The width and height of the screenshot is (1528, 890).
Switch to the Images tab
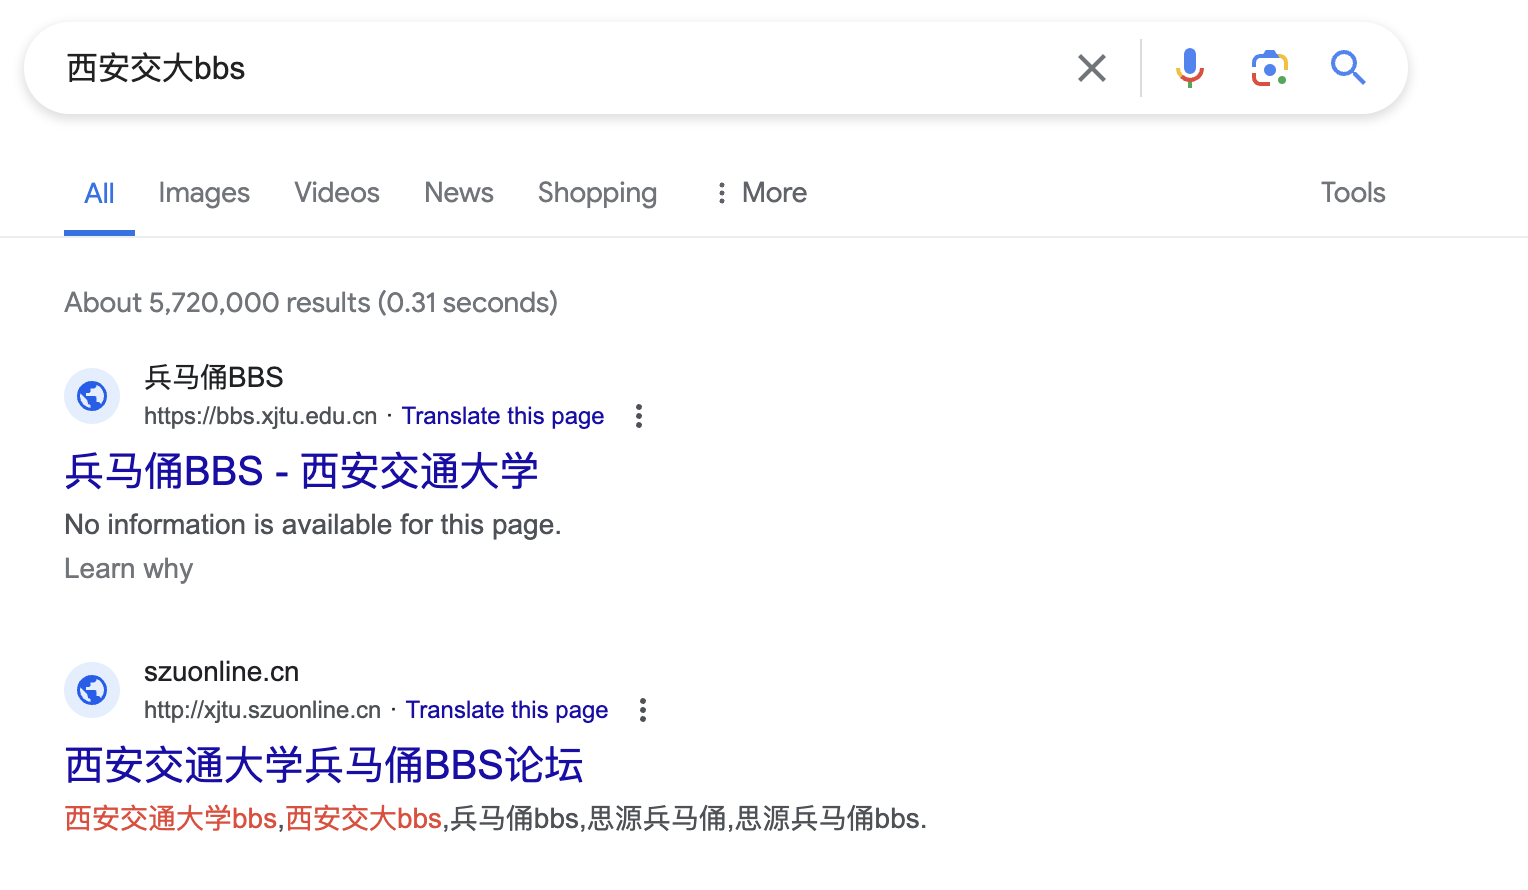[x=204, y=193]
